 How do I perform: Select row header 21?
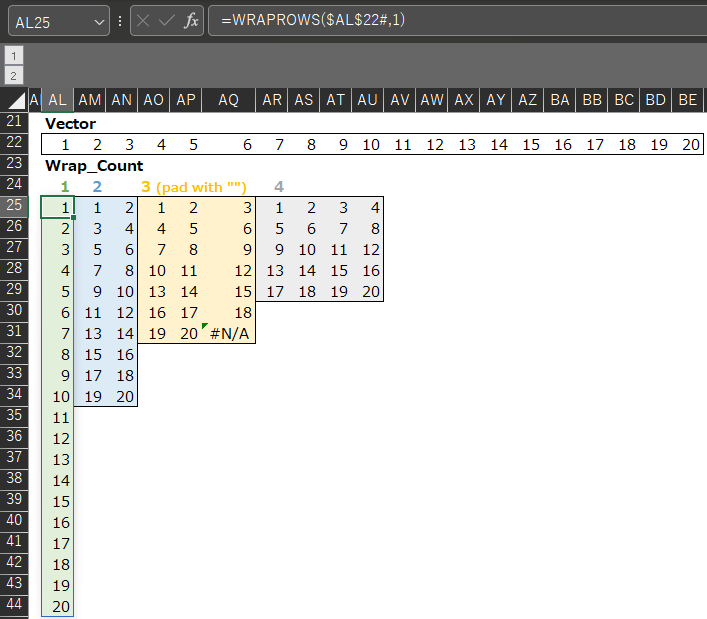[14, 122]
